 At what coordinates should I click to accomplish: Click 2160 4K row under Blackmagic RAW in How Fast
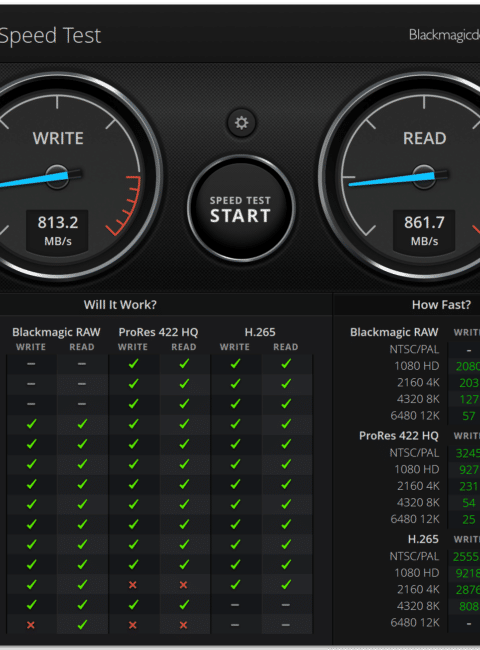coord(418,383)
